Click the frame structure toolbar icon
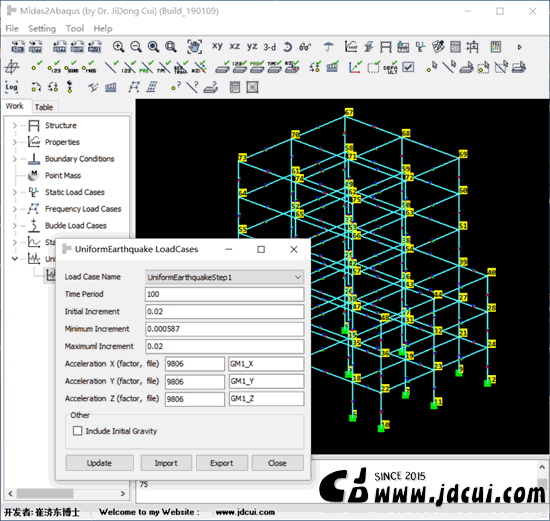This screenshot has width=550, height=521. [x=386, y=47]
